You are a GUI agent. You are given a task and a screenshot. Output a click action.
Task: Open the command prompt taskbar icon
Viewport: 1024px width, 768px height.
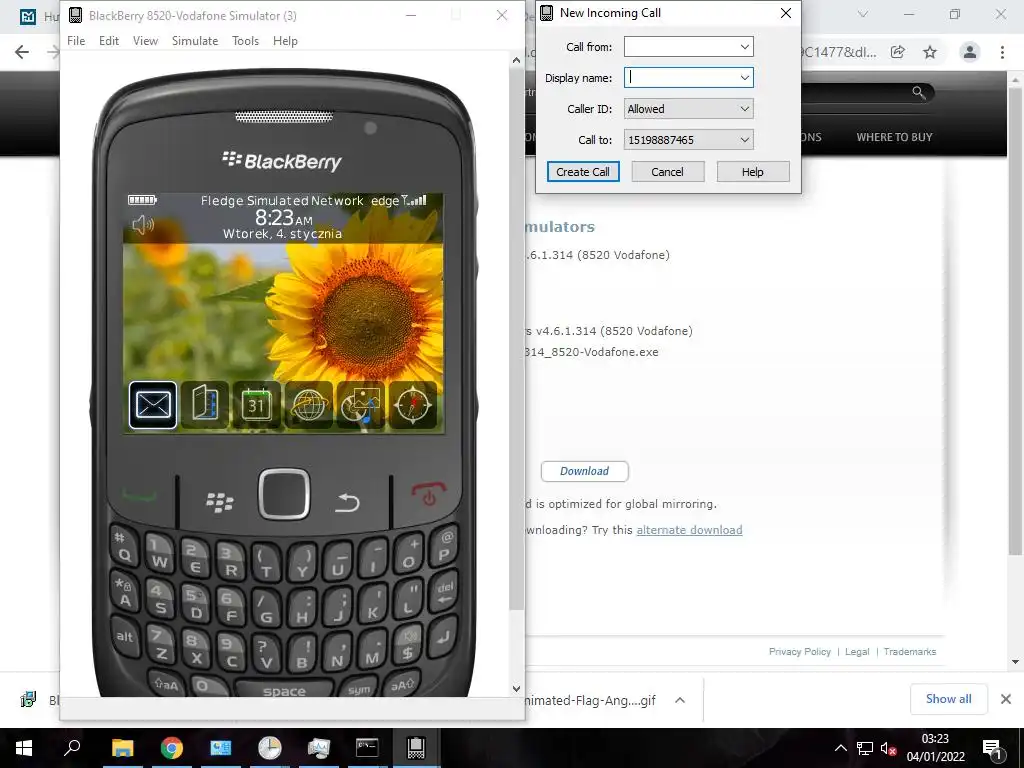[x=367, y=748]
